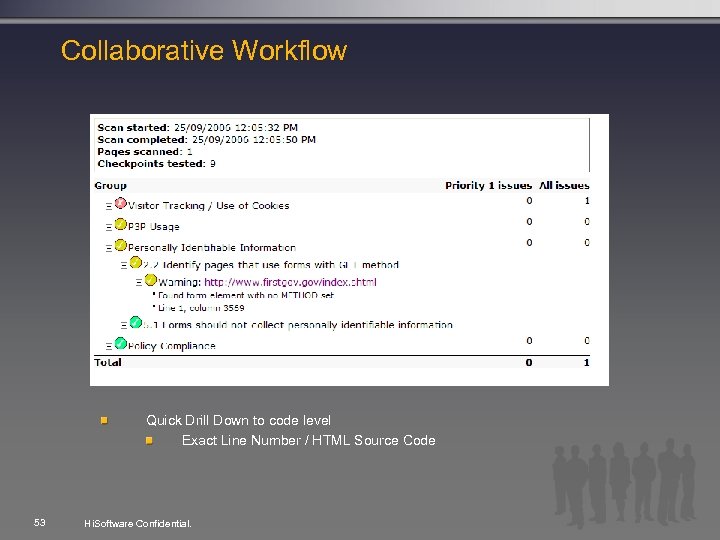
Task: Click the yellow icon beside Personally Identifiable Information
Action: coord(120,245)
